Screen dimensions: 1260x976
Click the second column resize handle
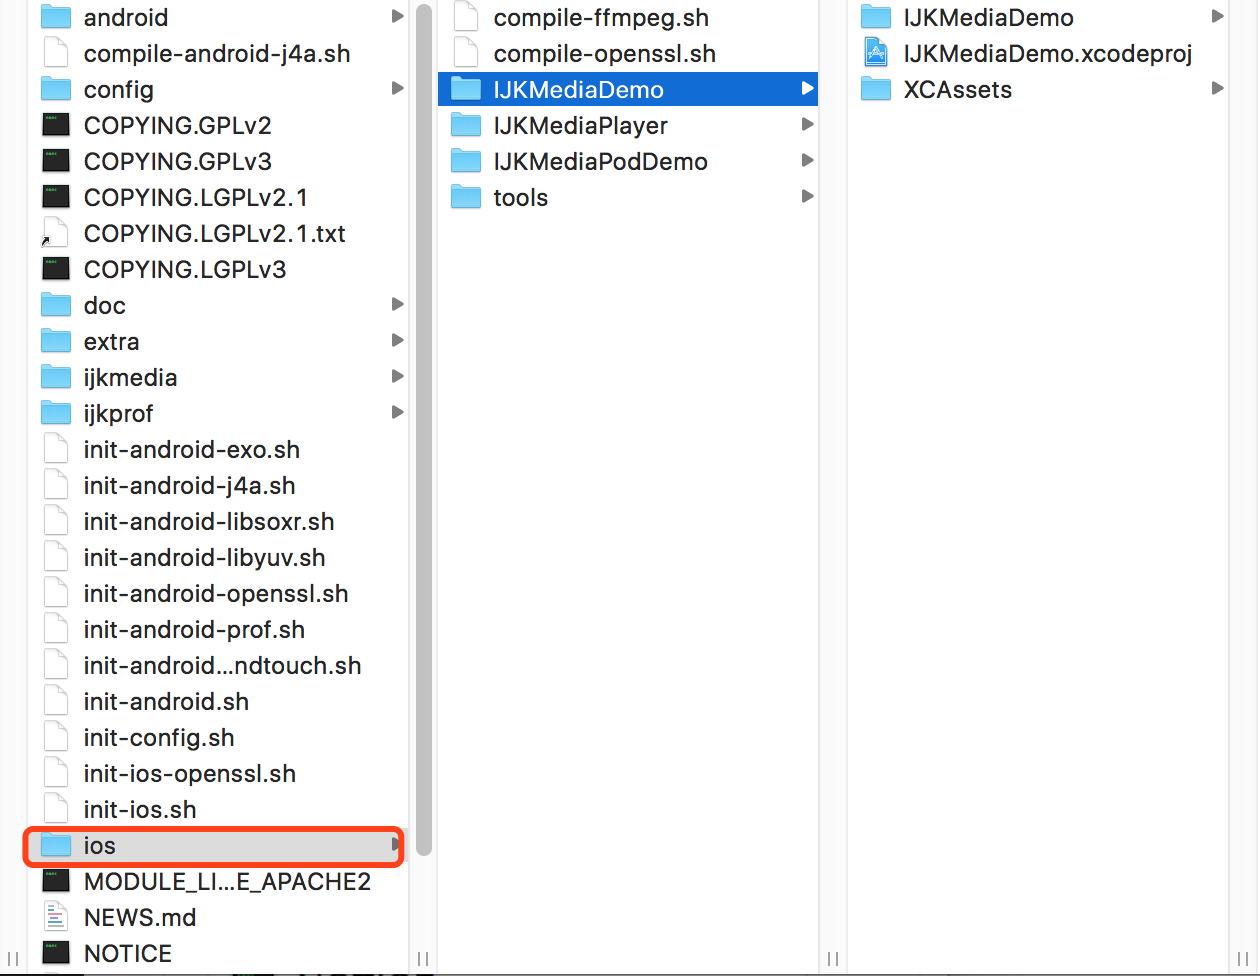pyautogui.click(x=834, y=959)
